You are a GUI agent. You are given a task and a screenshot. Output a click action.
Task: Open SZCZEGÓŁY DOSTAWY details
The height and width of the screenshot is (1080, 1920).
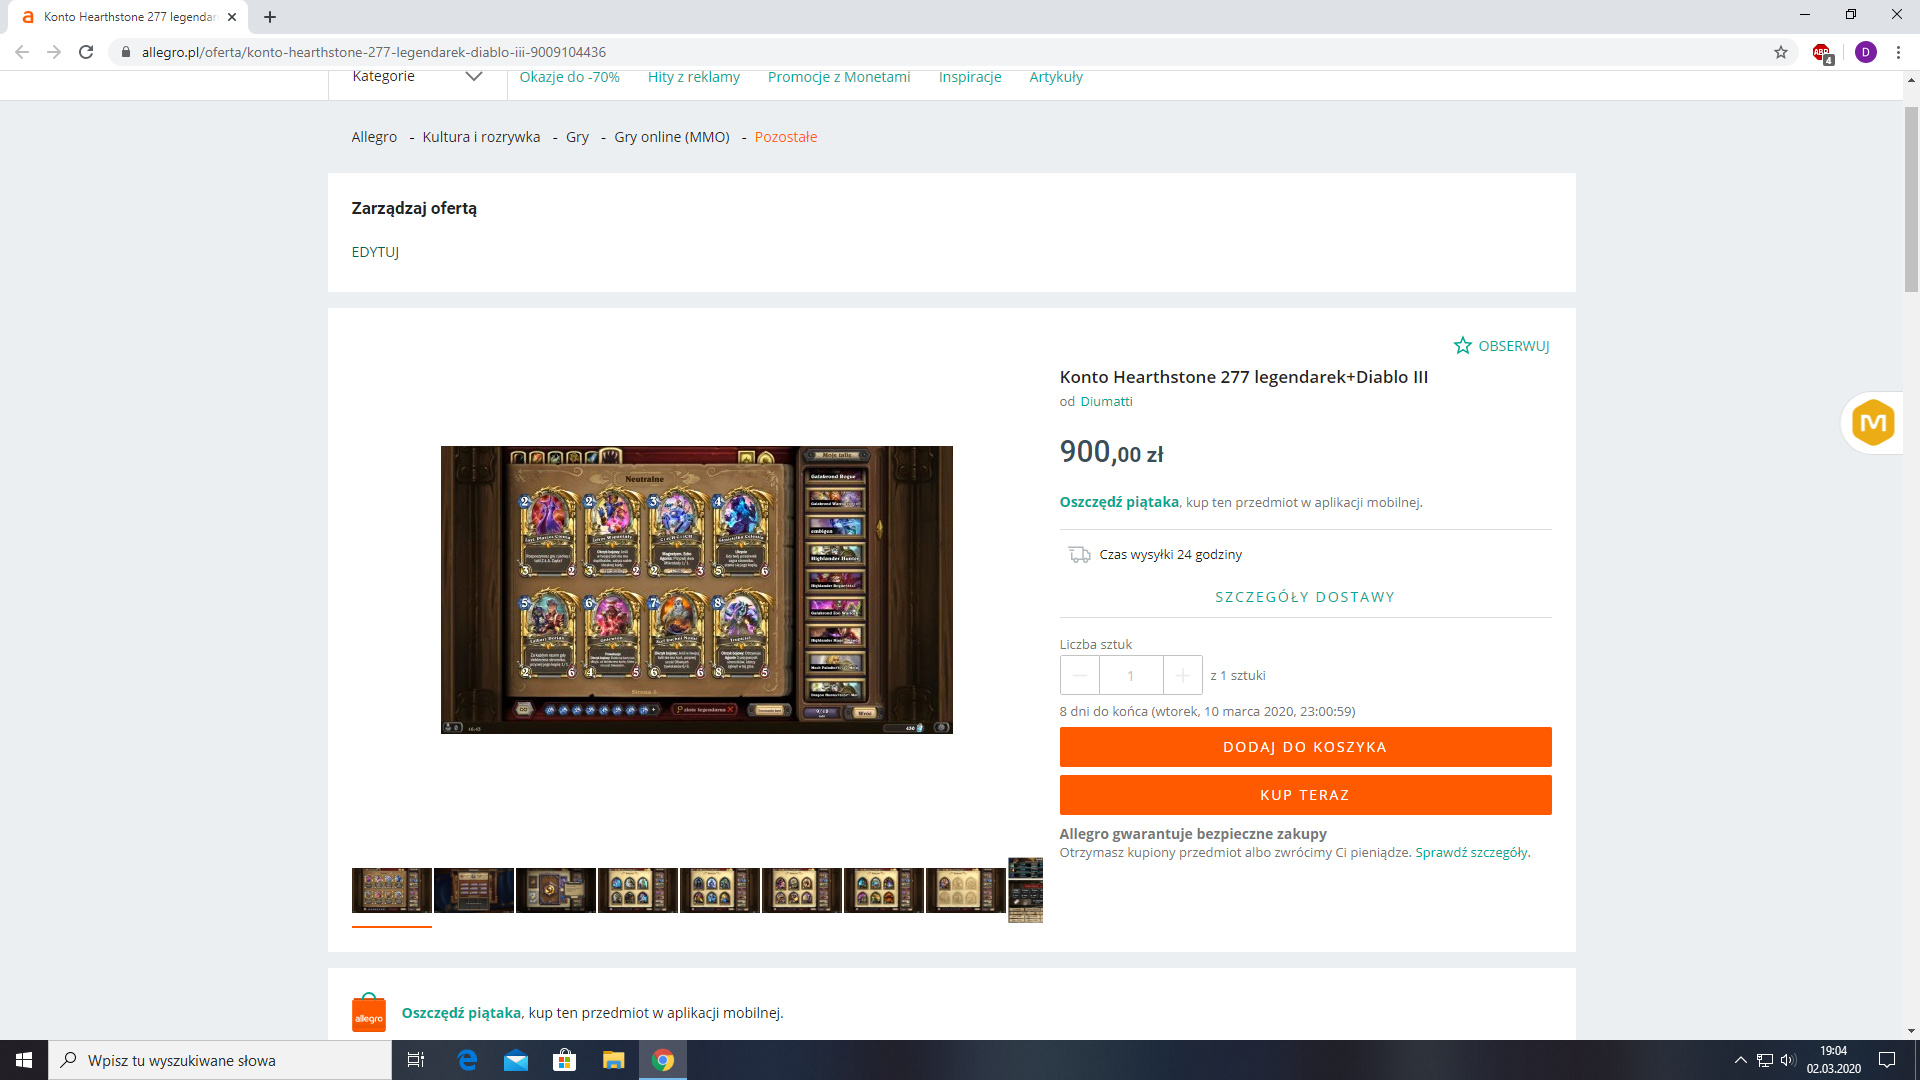click(1305, 597)
